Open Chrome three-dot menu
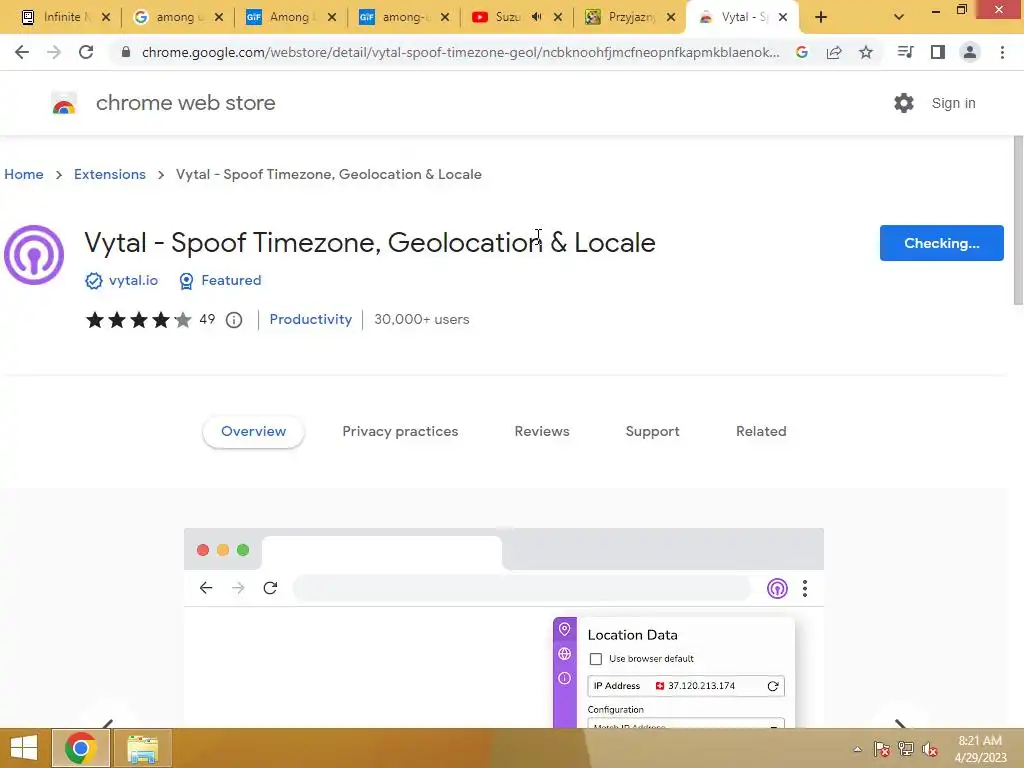Image resolution: width=1024 pixels, height=768 pixels. (x=1002, y=52)
